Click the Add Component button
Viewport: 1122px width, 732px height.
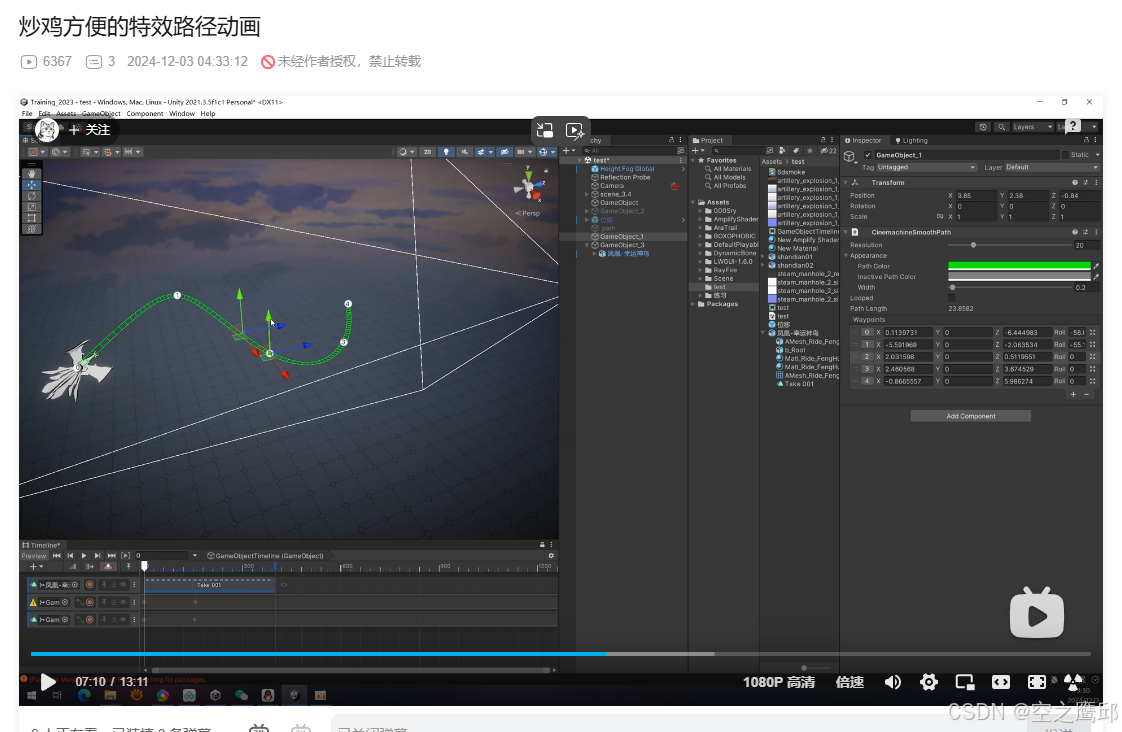pyautogui.click(x=970, y=416)
